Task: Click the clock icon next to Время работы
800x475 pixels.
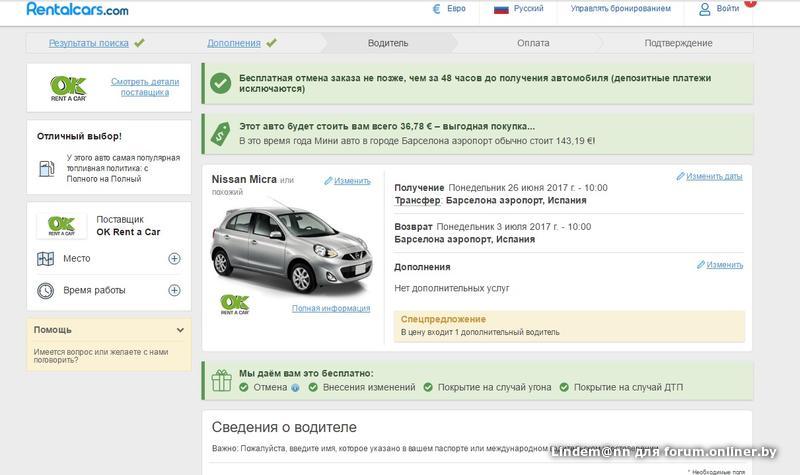Action: pyautogui.click(x=45, y=290)
